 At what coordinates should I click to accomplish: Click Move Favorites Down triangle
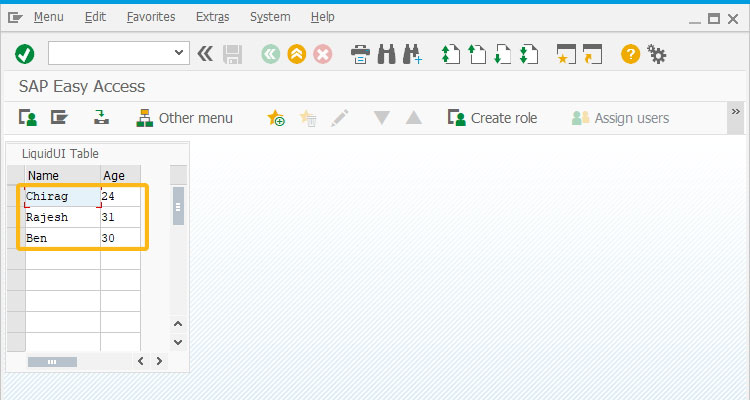tap(382, 118)
